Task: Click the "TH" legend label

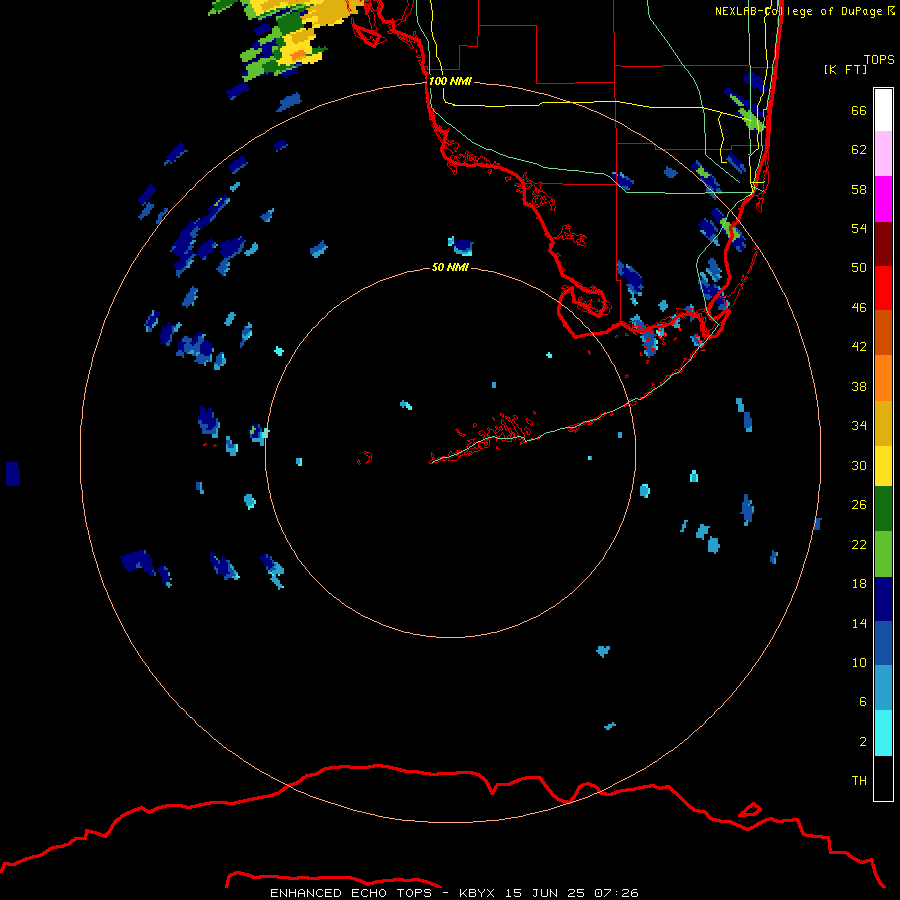Action: [859, 781]
